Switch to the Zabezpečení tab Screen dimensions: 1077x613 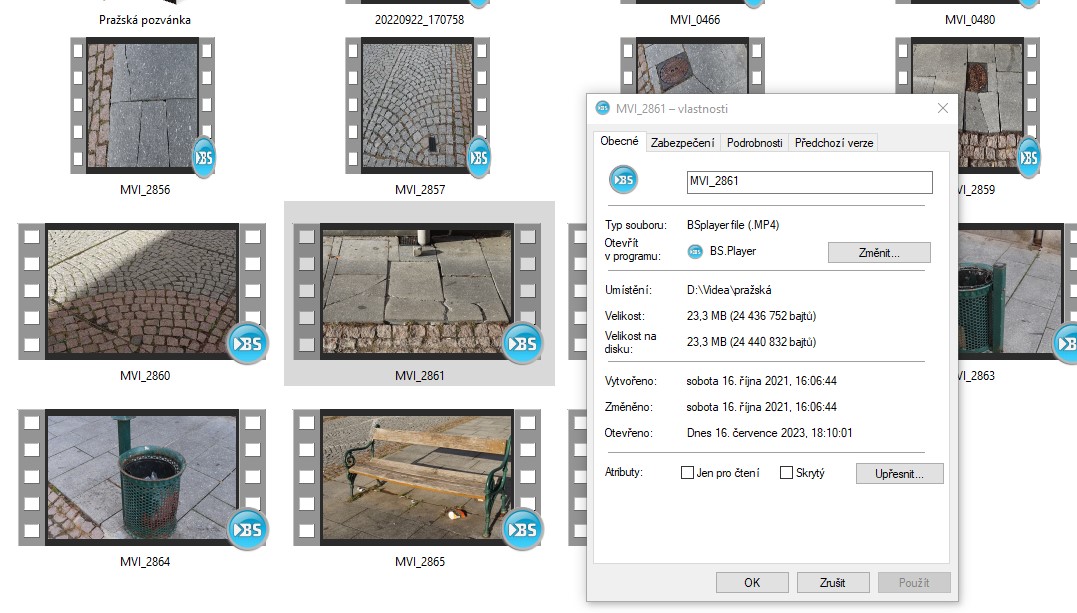click(x=683, y=143)
